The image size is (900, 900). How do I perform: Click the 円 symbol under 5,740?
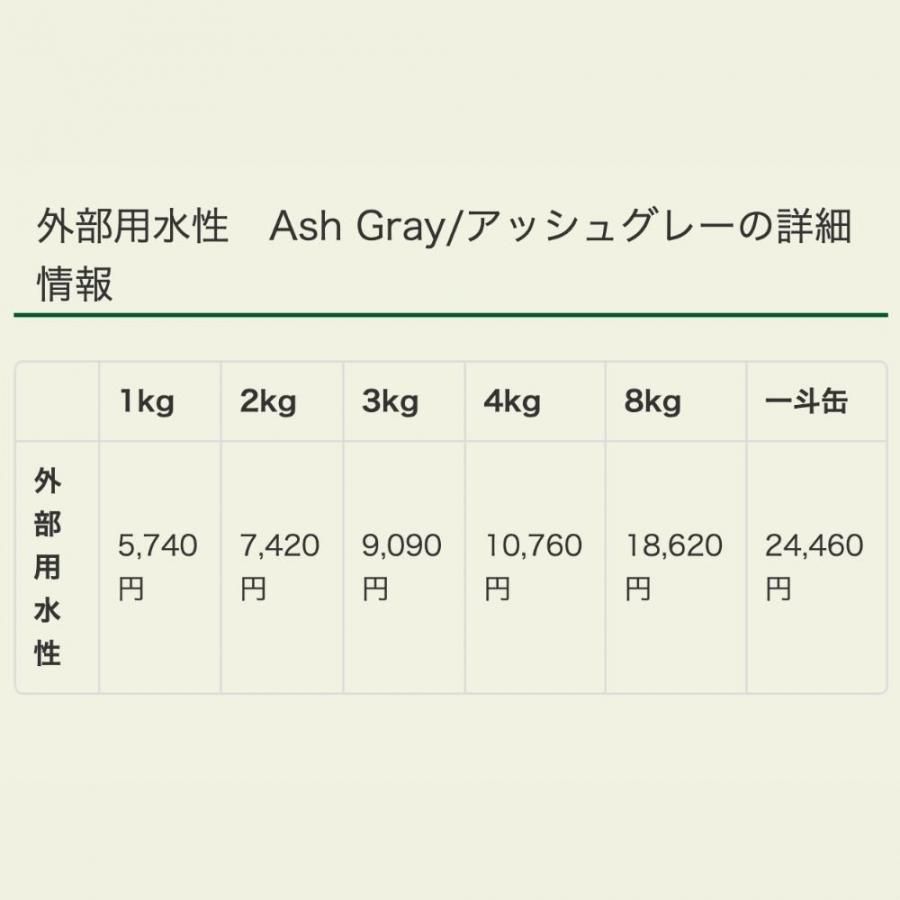click(x=130, y=589)
